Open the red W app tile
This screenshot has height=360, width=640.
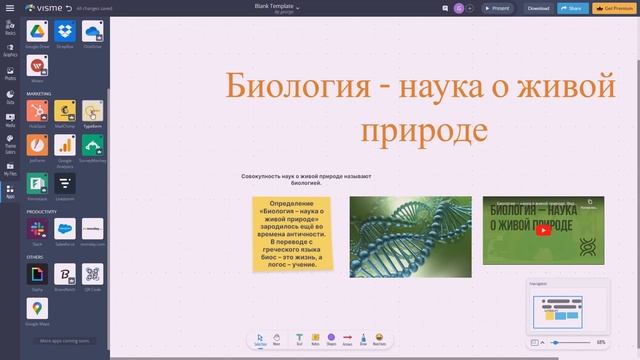pyautogui.click(x=37, y=65)
